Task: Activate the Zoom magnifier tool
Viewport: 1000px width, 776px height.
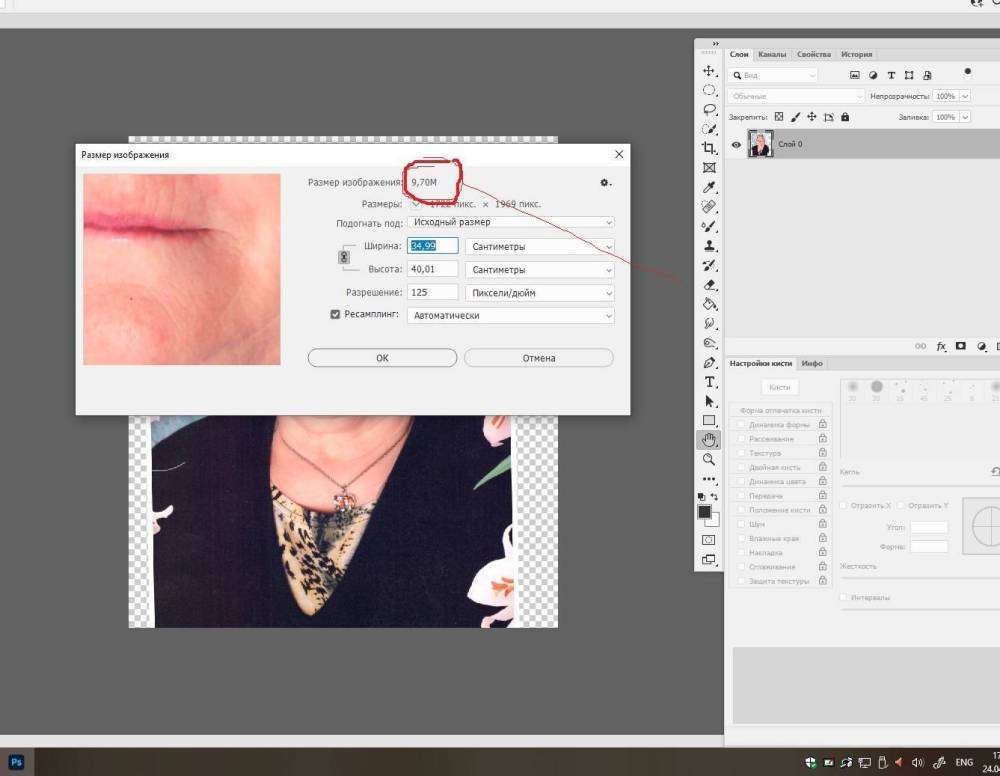Action: (x=709, y=459)
